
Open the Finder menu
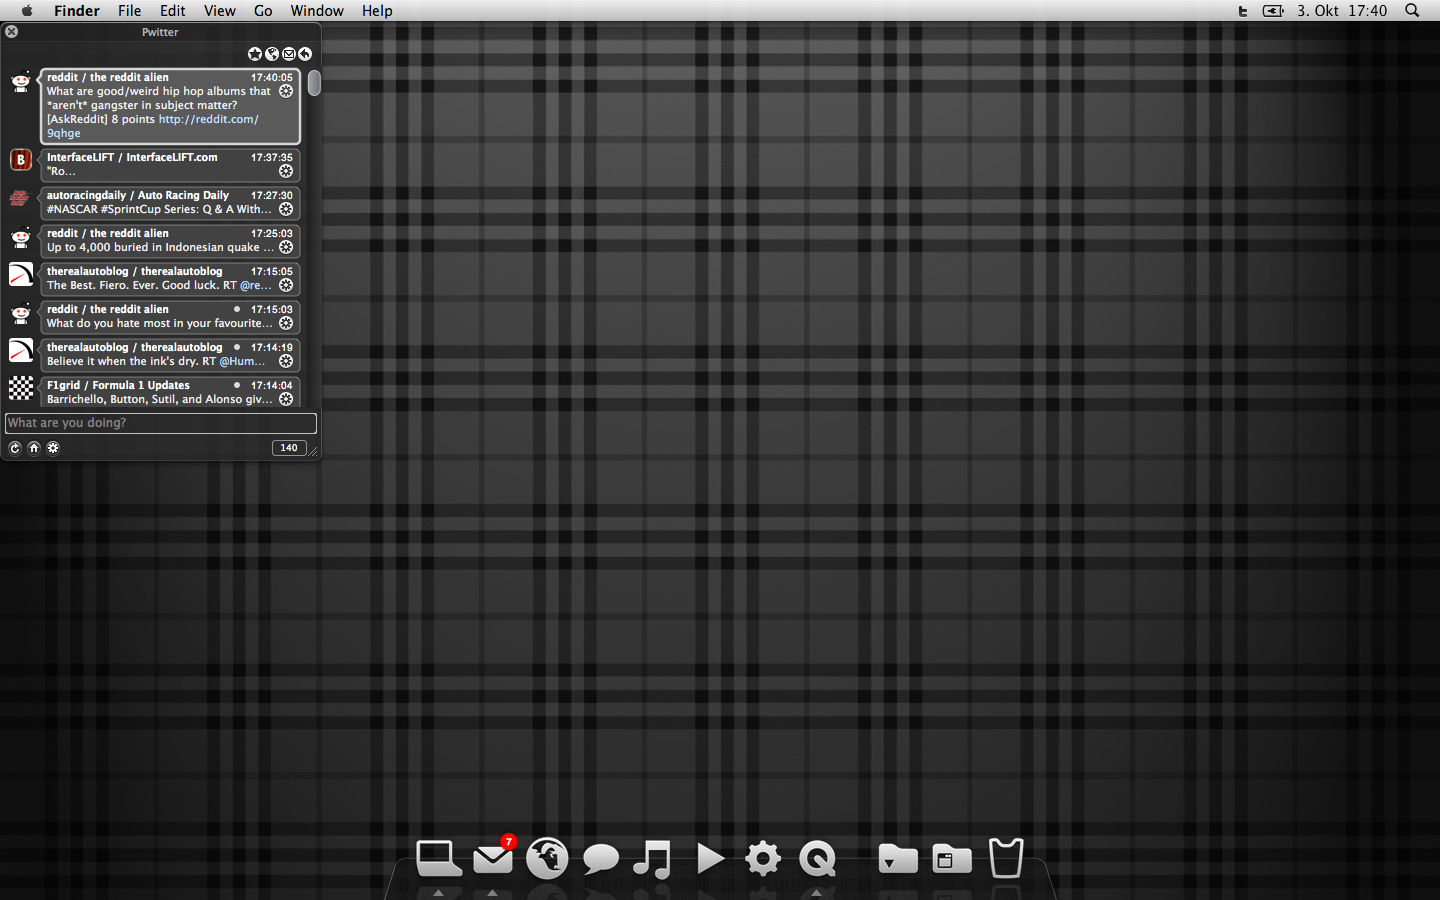77,11
